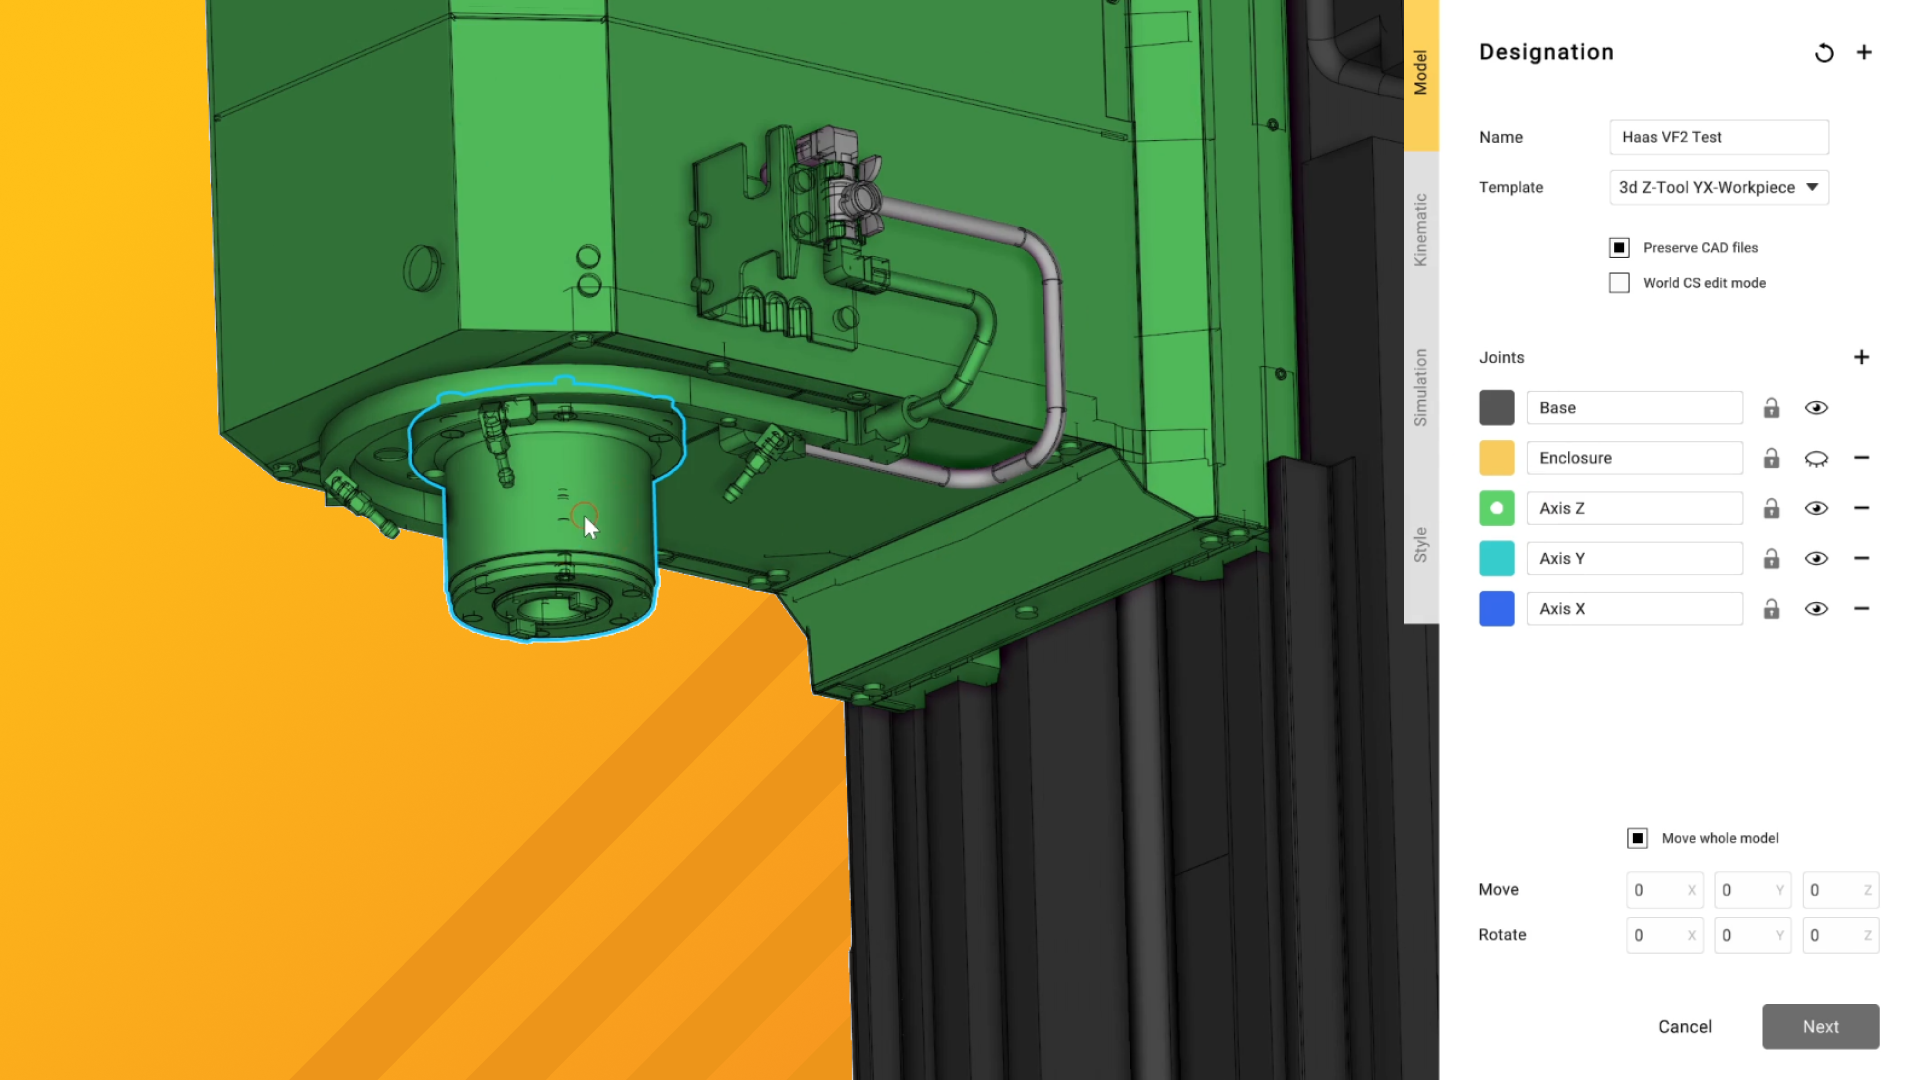Click the plus icon next to Designation
Image resolution: width=1920 pixels, height=1080 pixels.
(x=1864, y=53)
